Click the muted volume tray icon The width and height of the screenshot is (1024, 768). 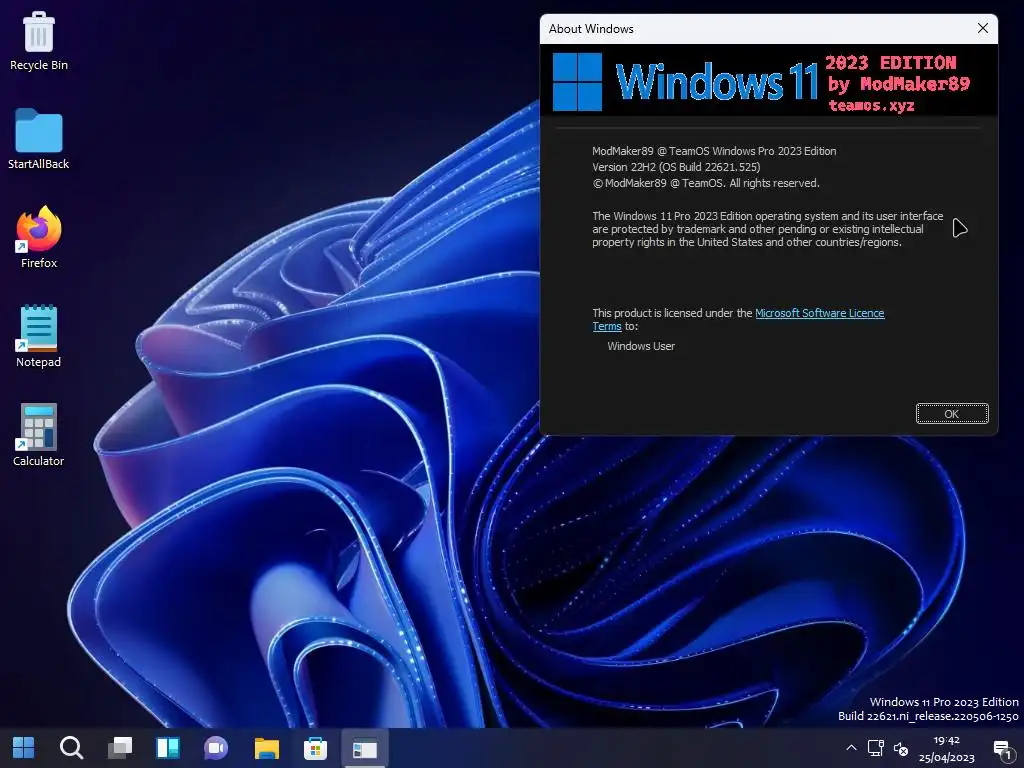click(901, 748)
